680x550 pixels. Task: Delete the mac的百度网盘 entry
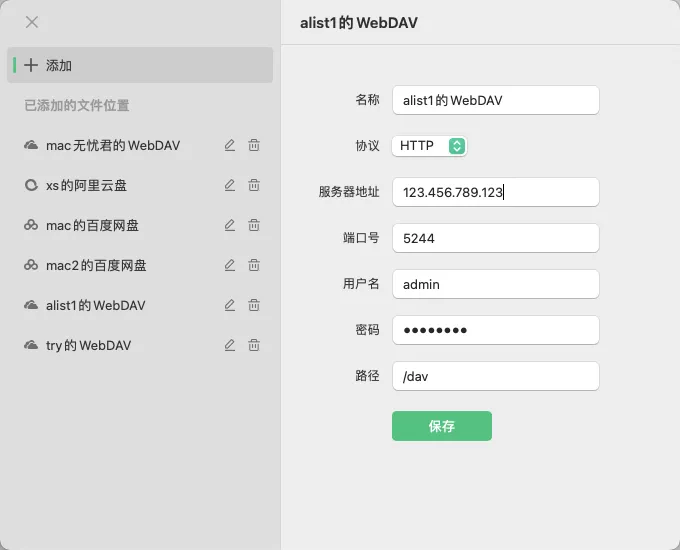pyautogui.click(x=254, y=225)
